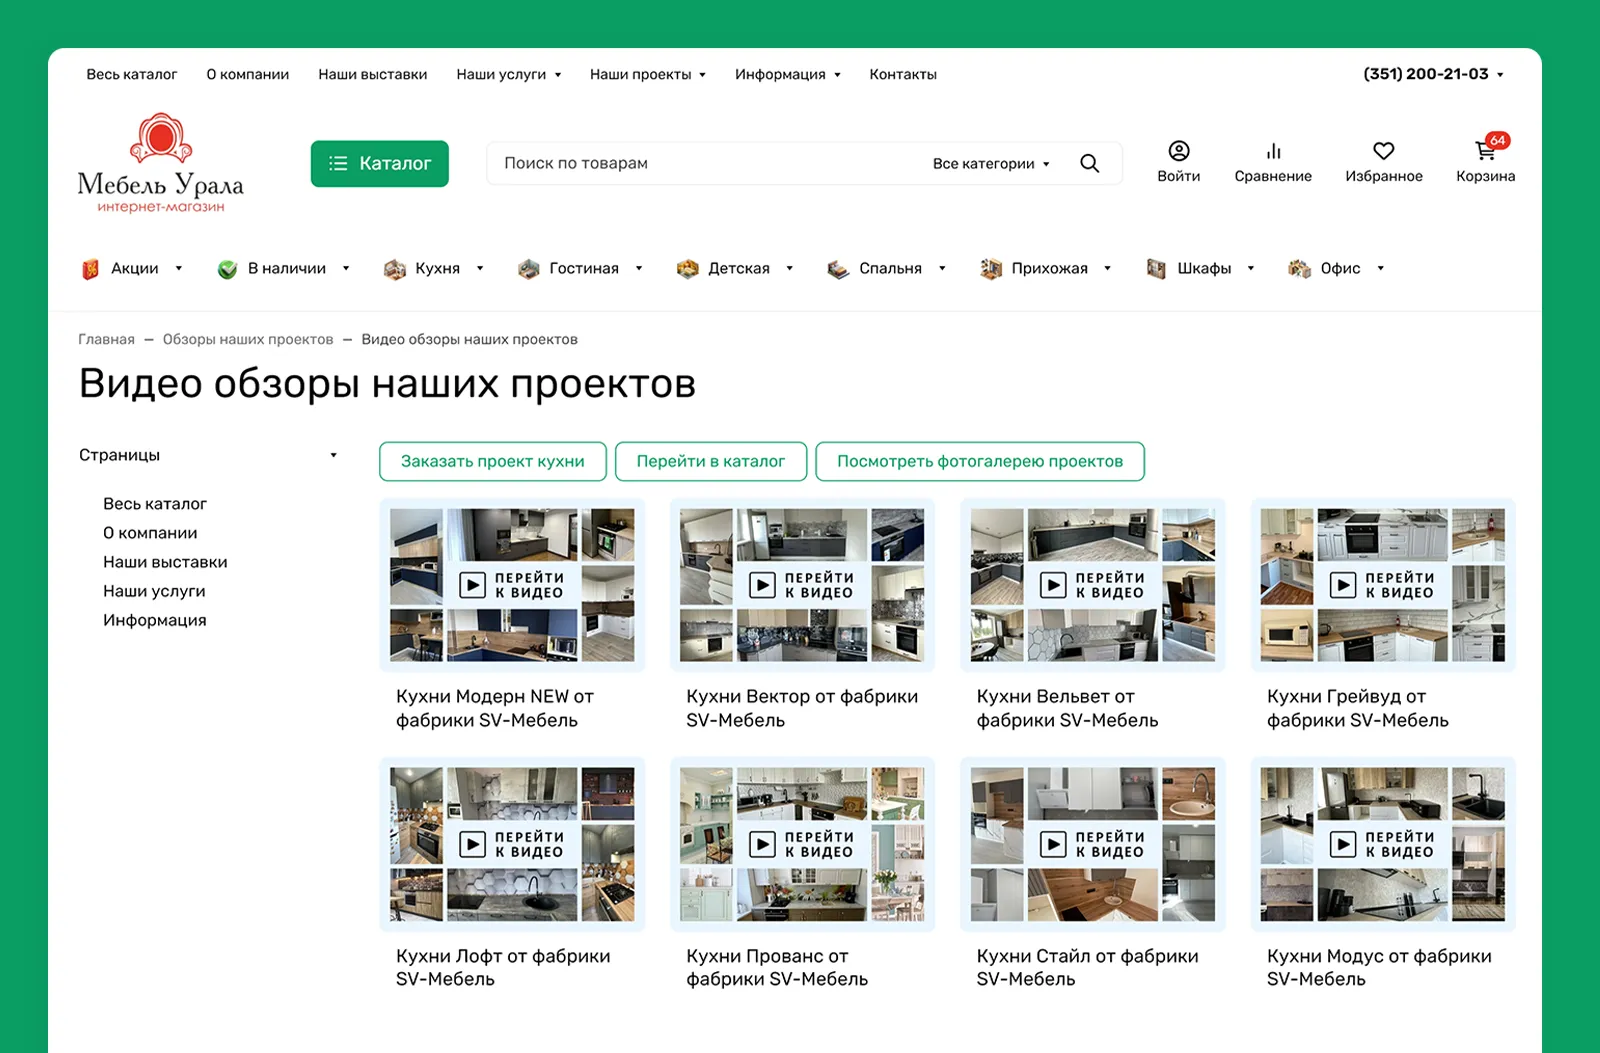The image size is (1600, 1053).
Task: Go to Обзоры наших проектов breadcrumb
Action: [248, 340]
